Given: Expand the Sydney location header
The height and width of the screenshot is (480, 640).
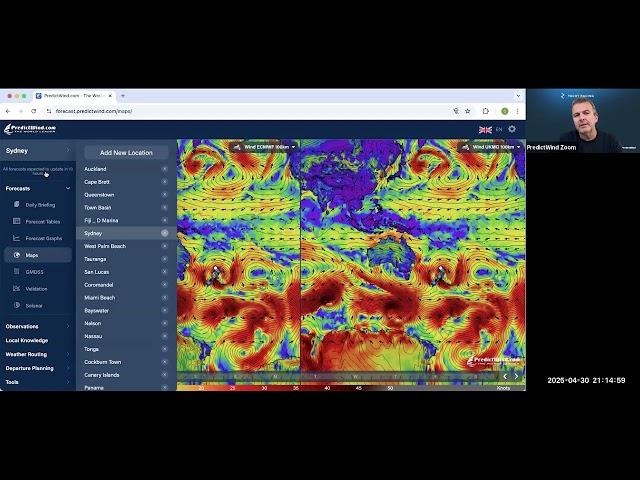Looking at the screenshot, I should click(38, 151).
